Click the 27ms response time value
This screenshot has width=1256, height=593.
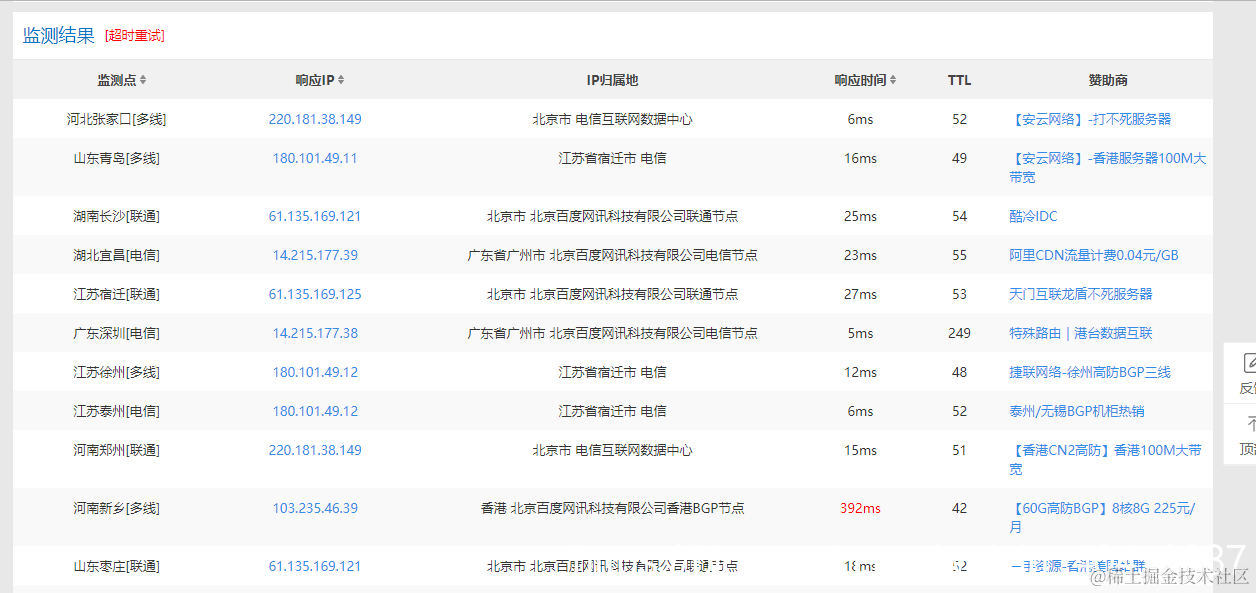pyautogui.click(x=860, y=294)
